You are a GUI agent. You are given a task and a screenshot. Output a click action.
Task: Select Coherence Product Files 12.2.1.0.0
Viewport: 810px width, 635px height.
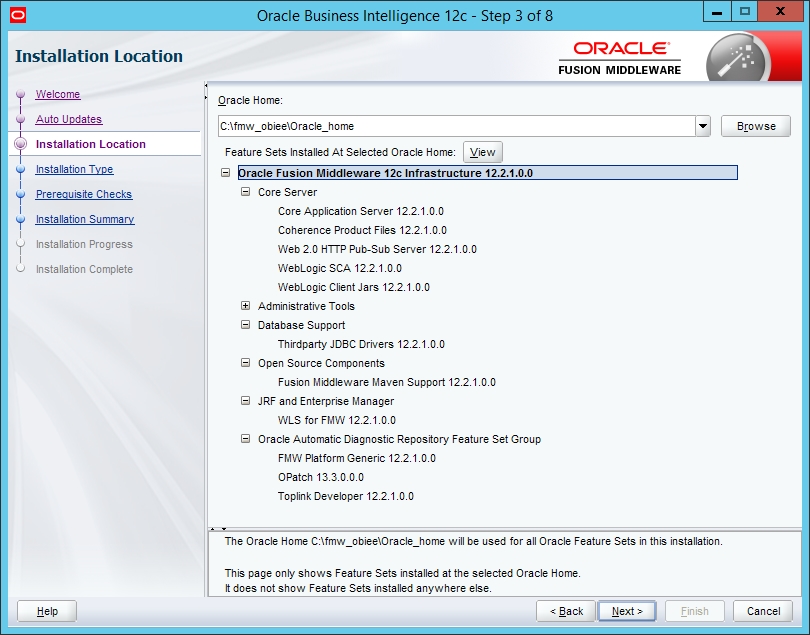pyautogui.click(x=362, y=230)
